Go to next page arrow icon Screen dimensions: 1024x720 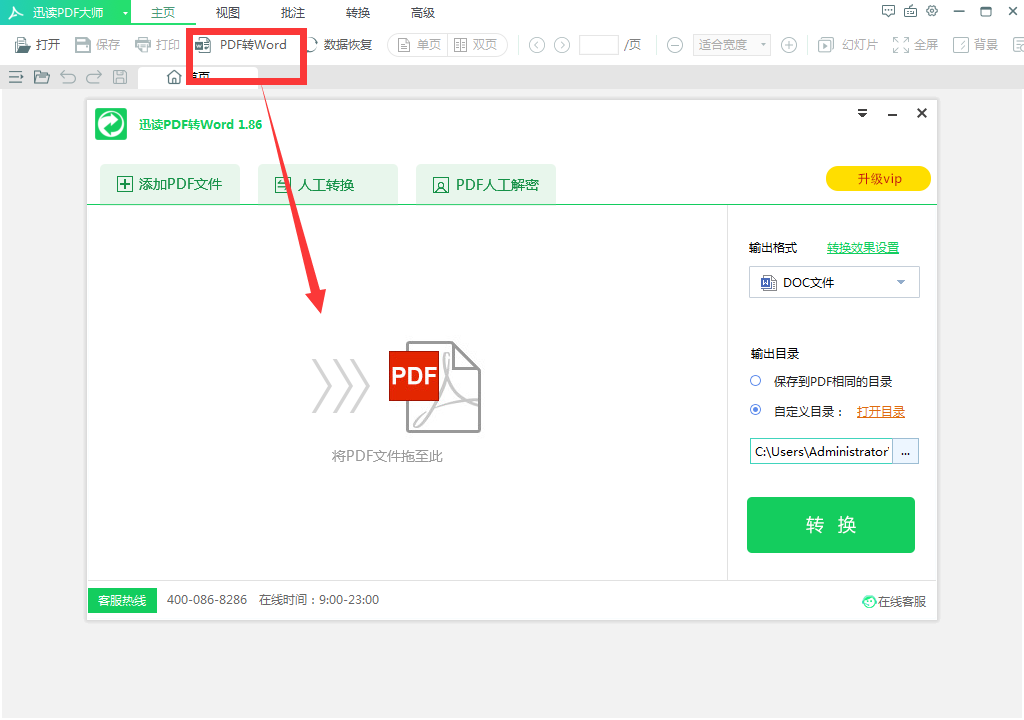point(562,44)
